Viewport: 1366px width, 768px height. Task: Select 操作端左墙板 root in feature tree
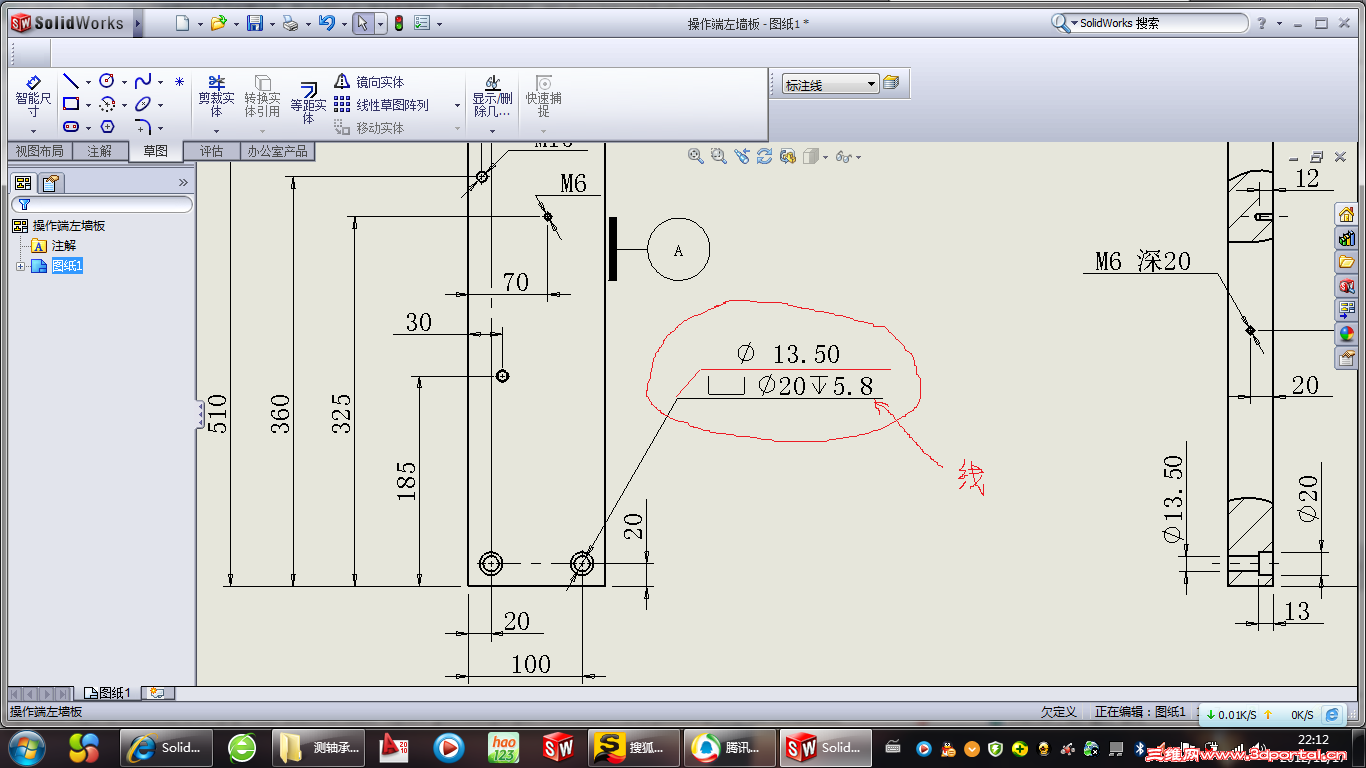point(59,226)
